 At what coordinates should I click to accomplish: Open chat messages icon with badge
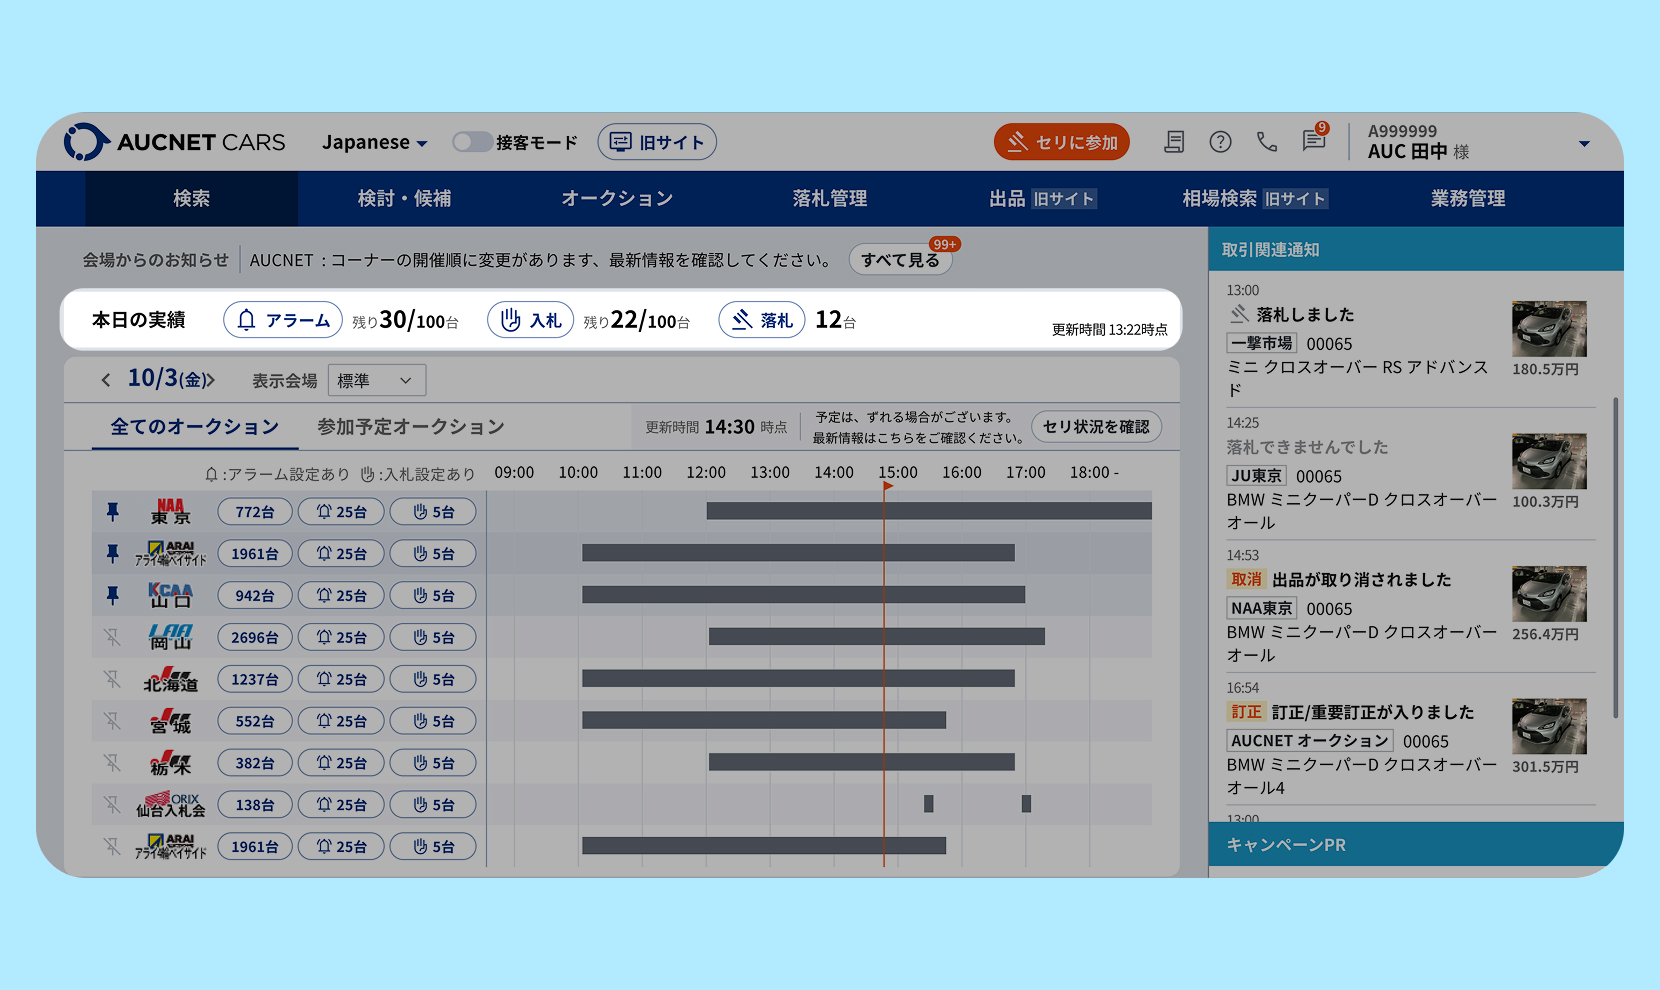point(1314,141)
